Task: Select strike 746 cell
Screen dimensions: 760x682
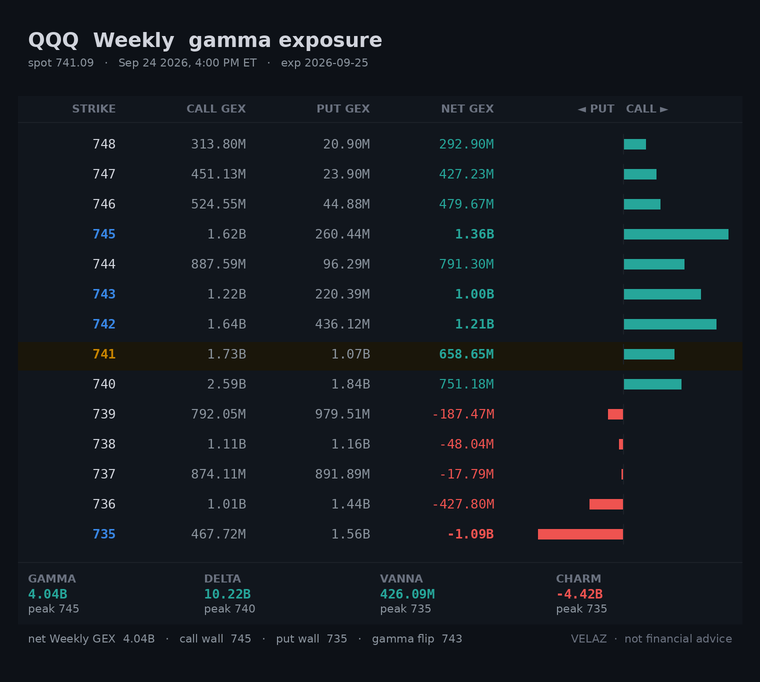Action: pyautogui.click(x=104, y=204)
